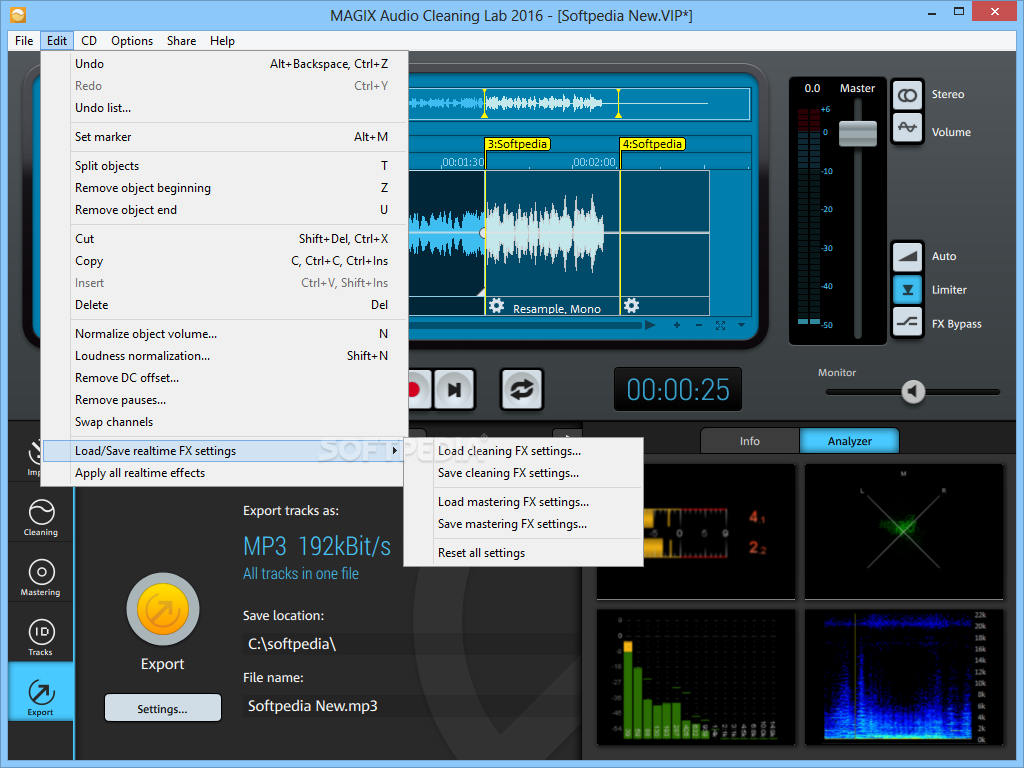Click the file name field Softpedia New.mp3

click(411, 707)
